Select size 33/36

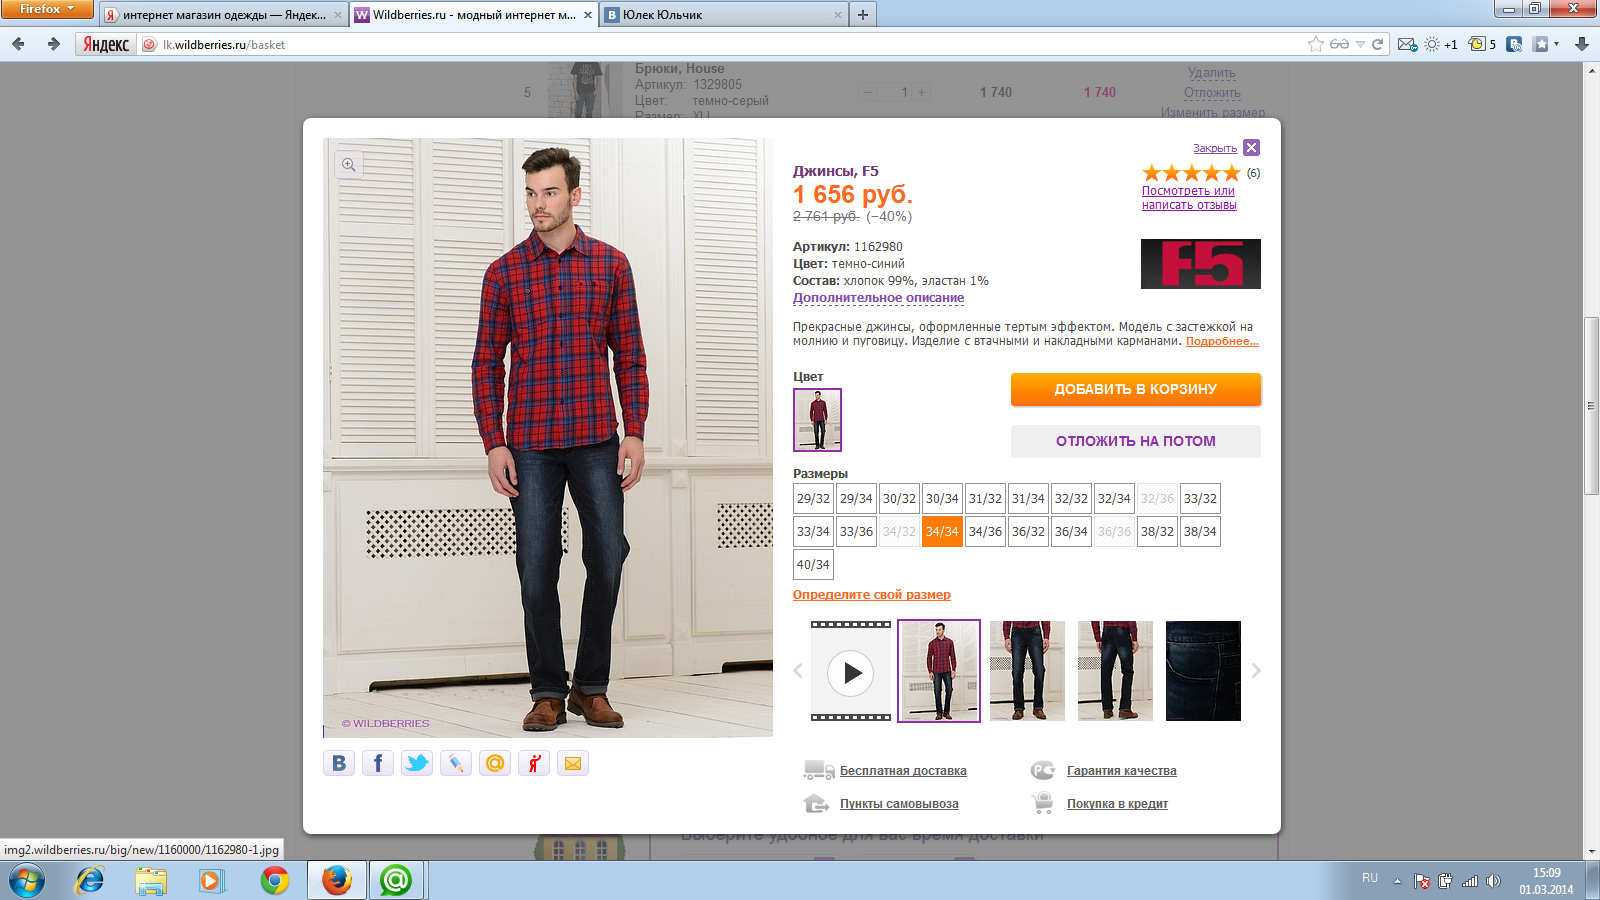click(x=856, y=532)
